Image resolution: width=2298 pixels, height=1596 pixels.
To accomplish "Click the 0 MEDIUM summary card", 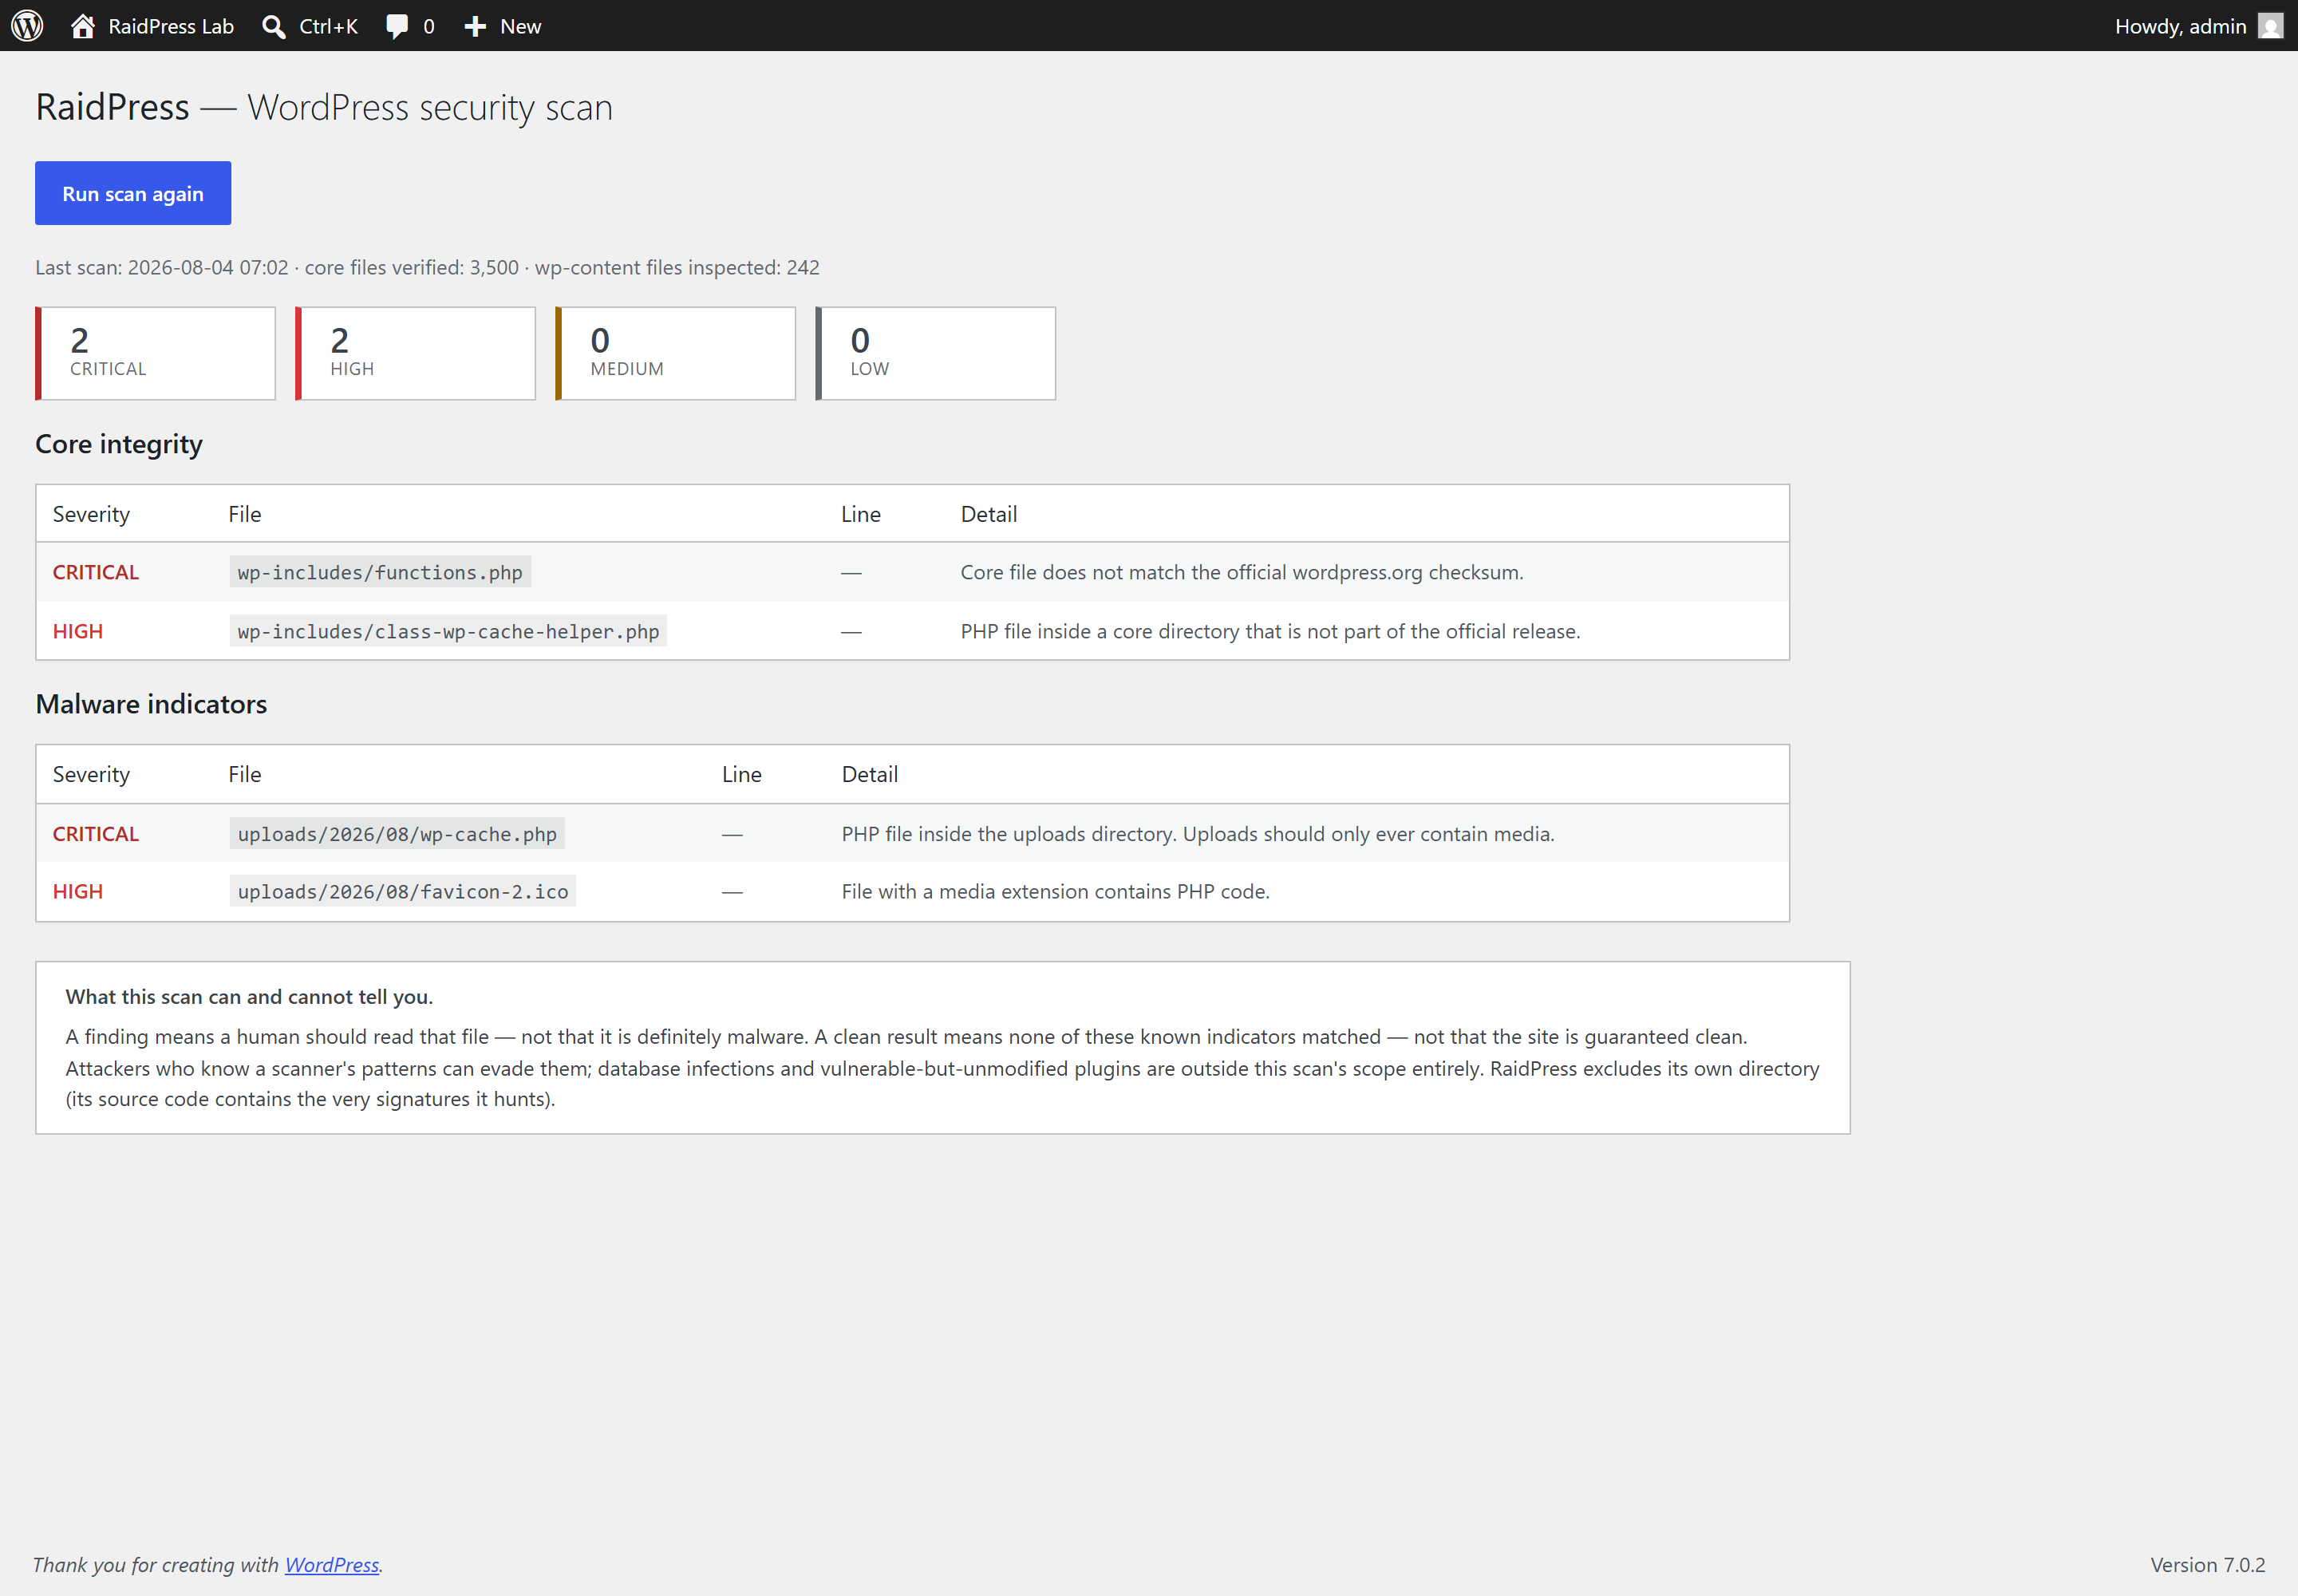I will [675, 353].
